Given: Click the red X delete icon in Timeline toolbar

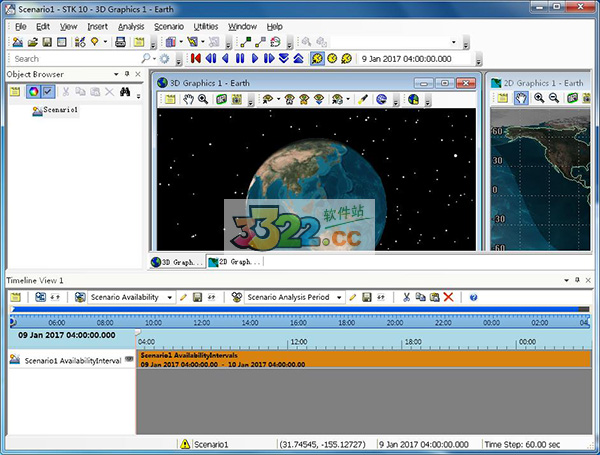Looking at the screenshot, I should click(x=449, y=297).
